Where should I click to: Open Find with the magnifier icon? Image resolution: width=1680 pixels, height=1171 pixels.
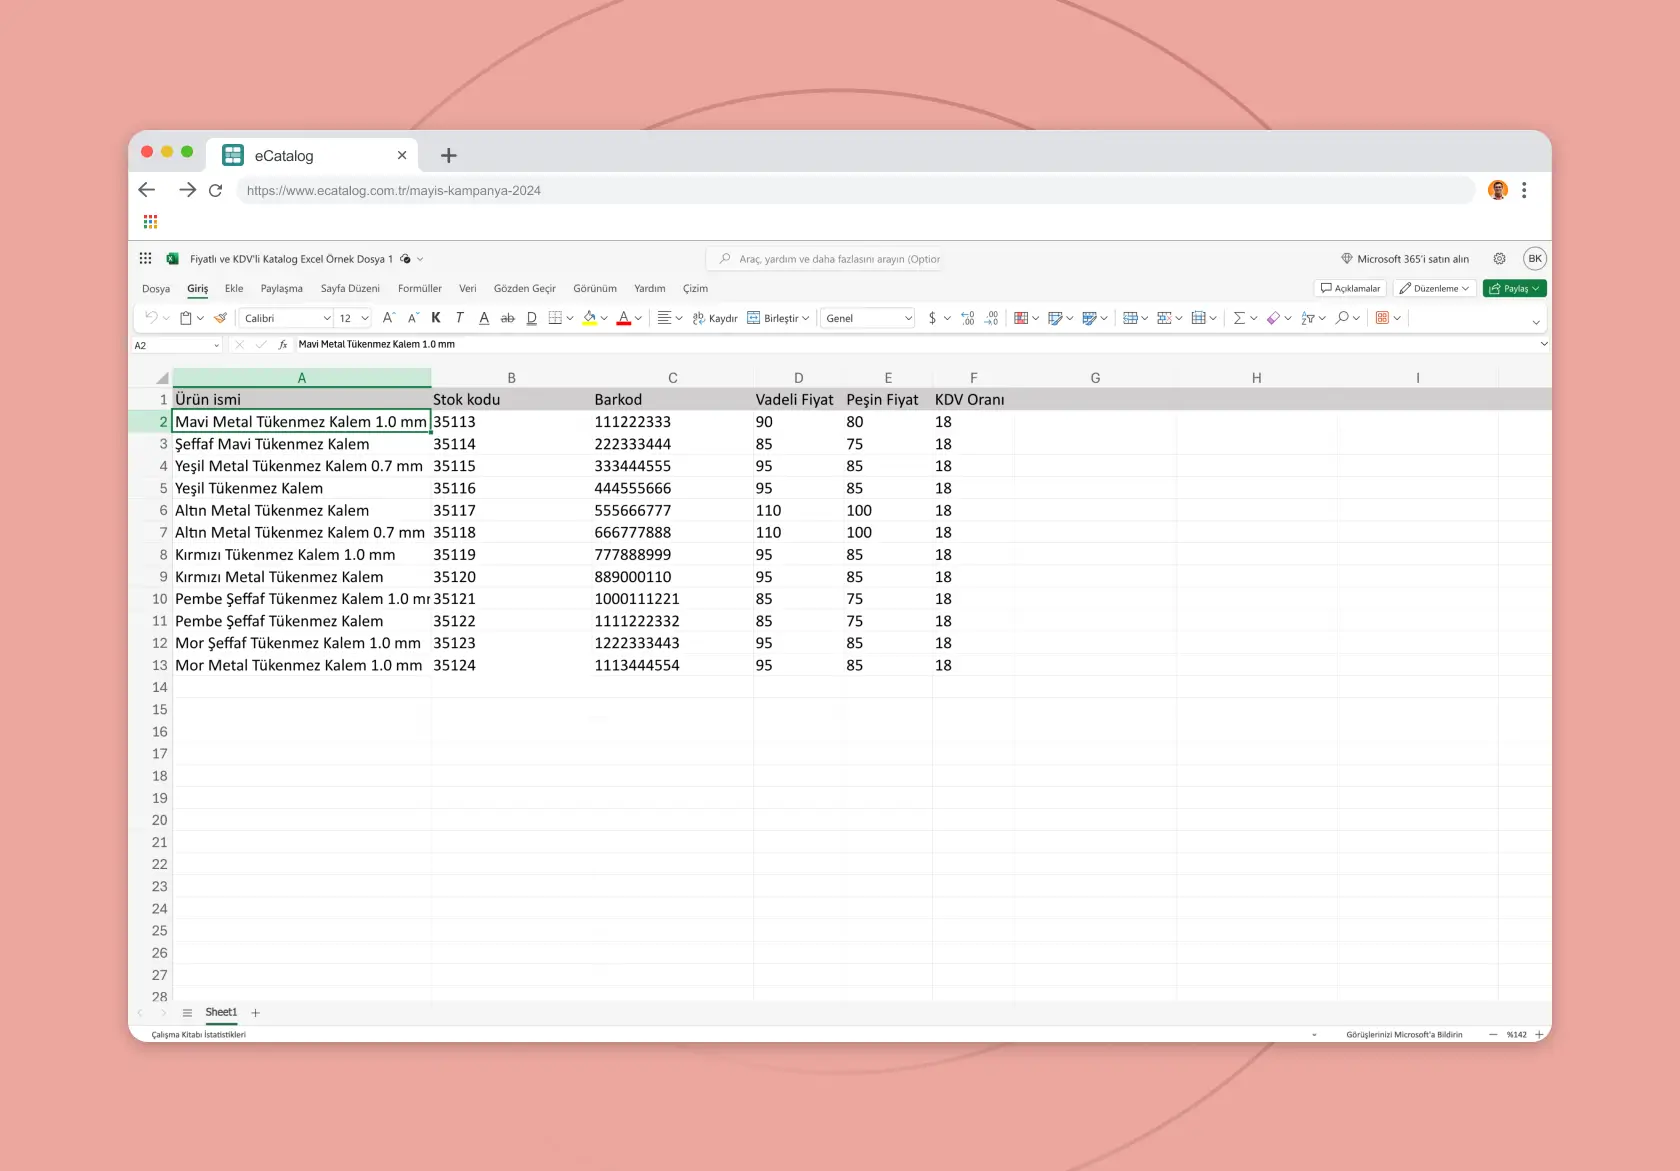(x=1341, y=318)
